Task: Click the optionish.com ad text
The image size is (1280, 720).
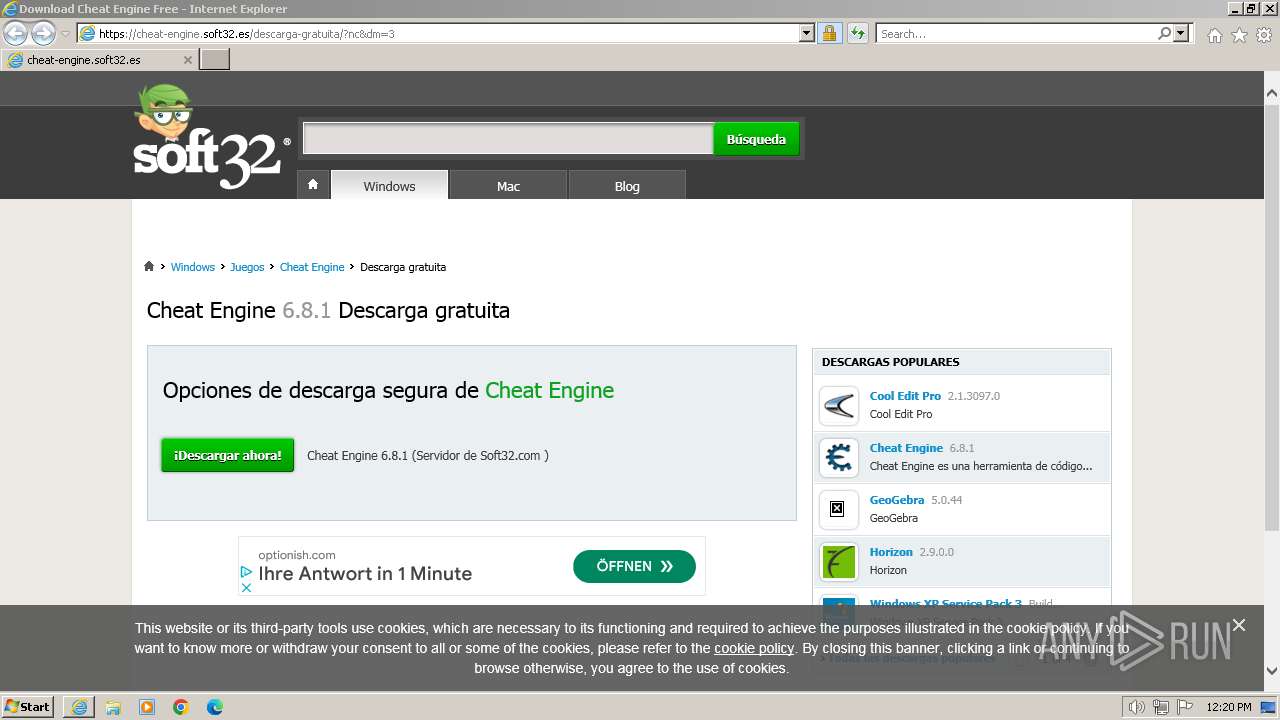Action: pyautogui.click(x=297, y=555)
